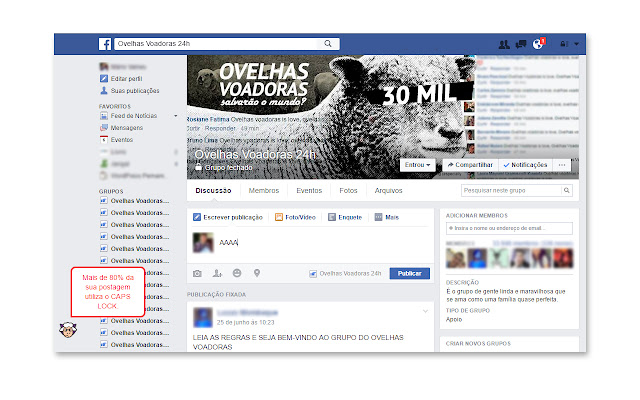640x400 pixels.
Task: Click the Facebook logo home icon
Action: point(104,44)
